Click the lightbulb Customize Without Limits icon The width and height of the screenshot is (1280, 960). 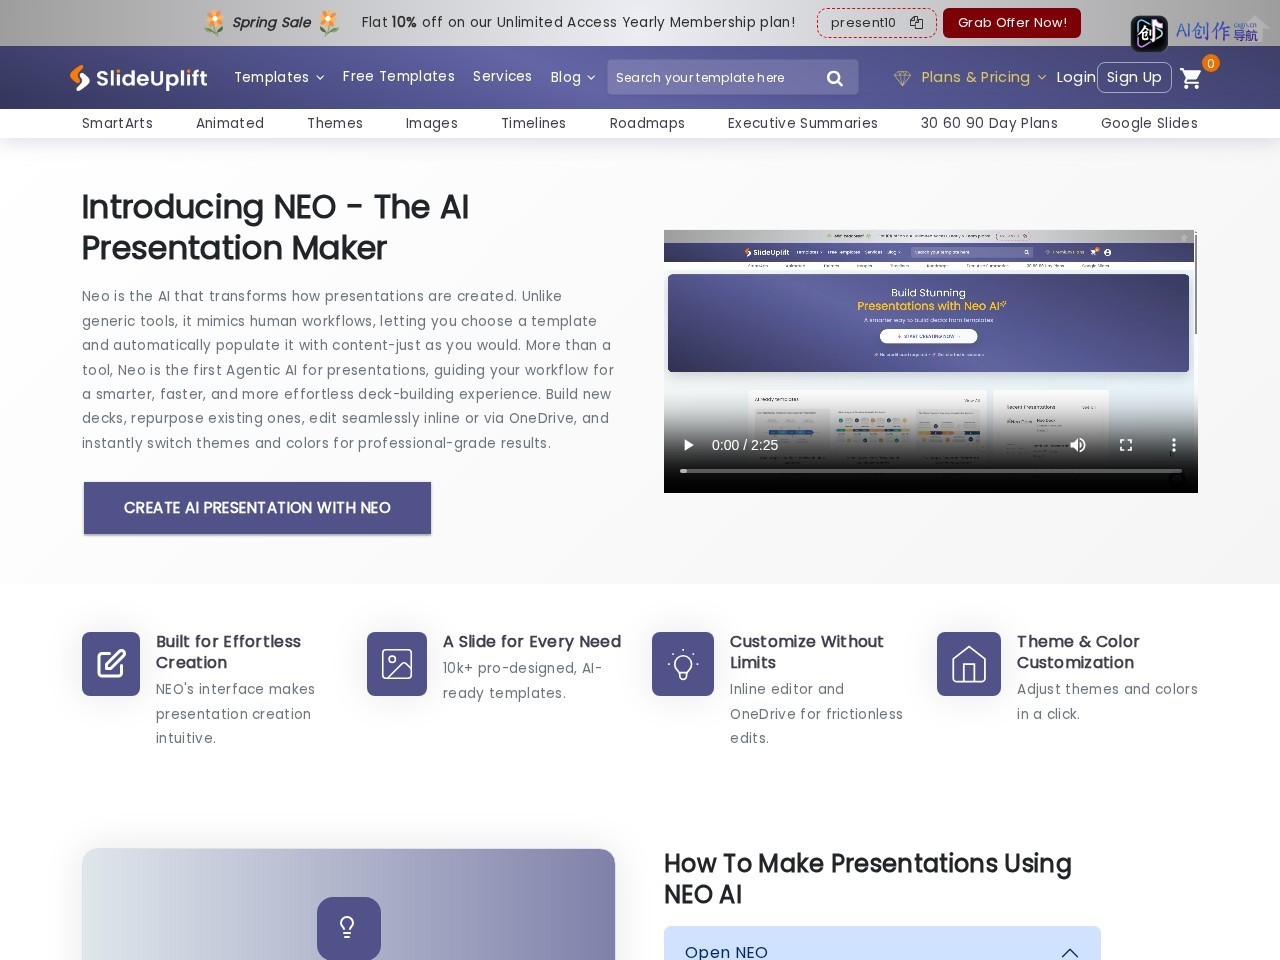click(x=683, y=663)
